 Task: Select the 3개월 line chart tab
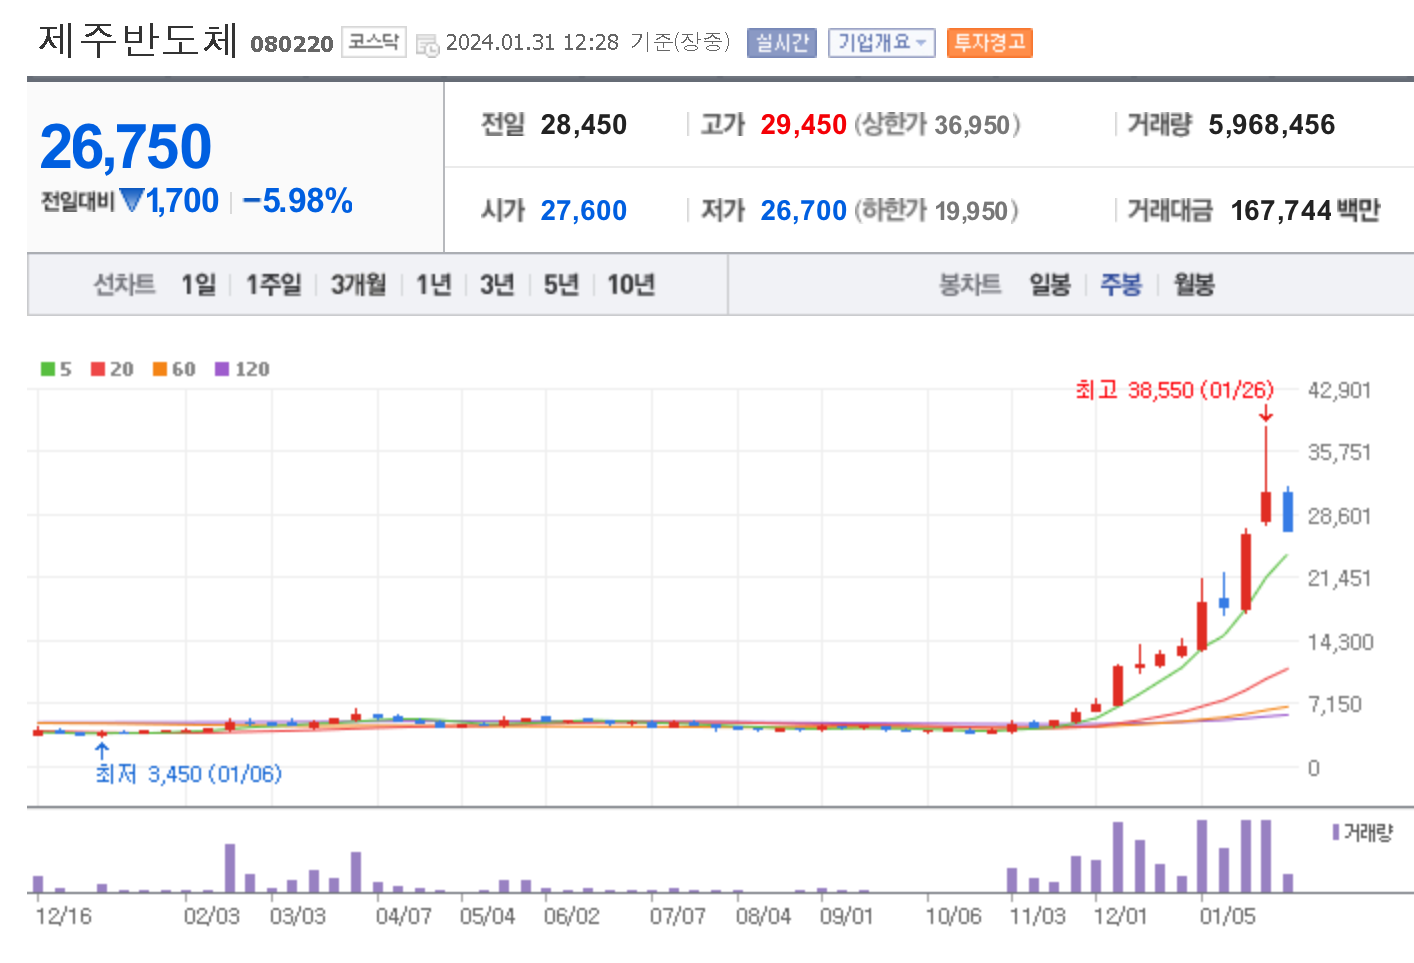[358, 285]
